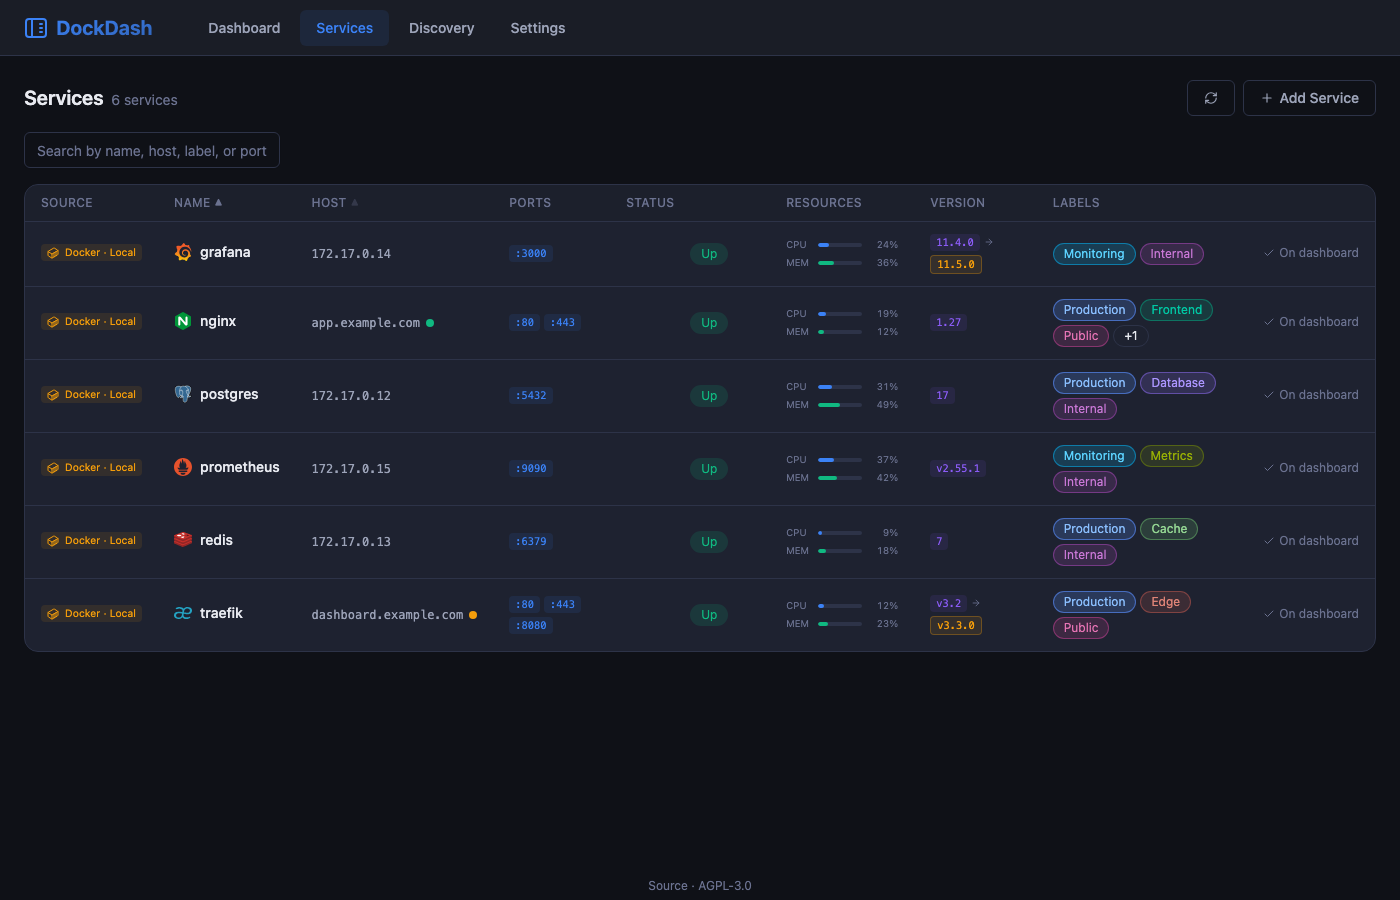Screen dimensions: 1400x900
Task: Open the Source link in the footer
Action: 668,886
